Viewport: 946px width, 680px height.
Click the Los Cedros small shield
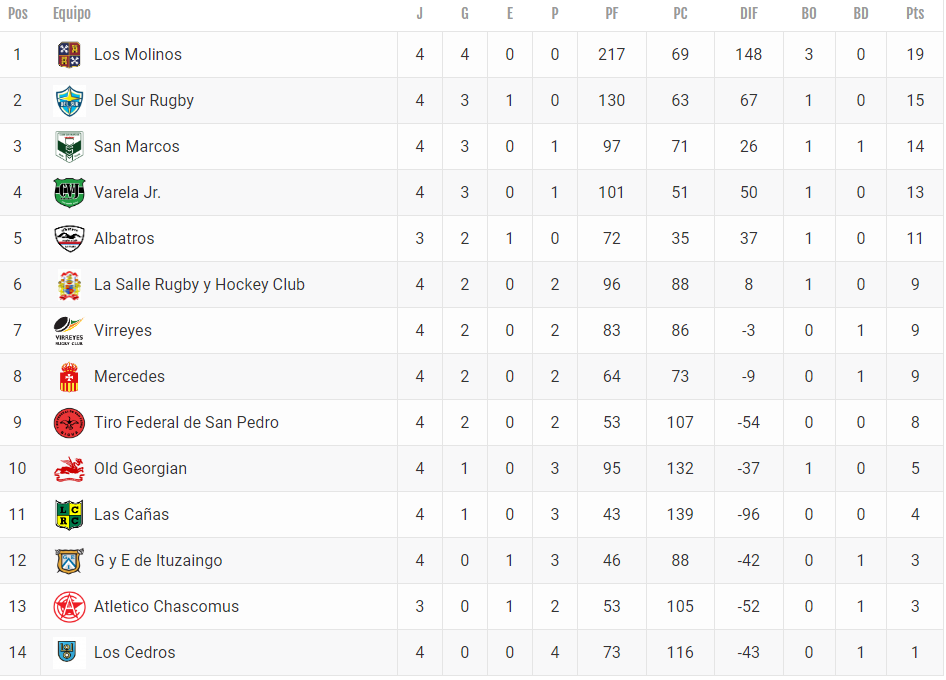click(x=67, y=651)
